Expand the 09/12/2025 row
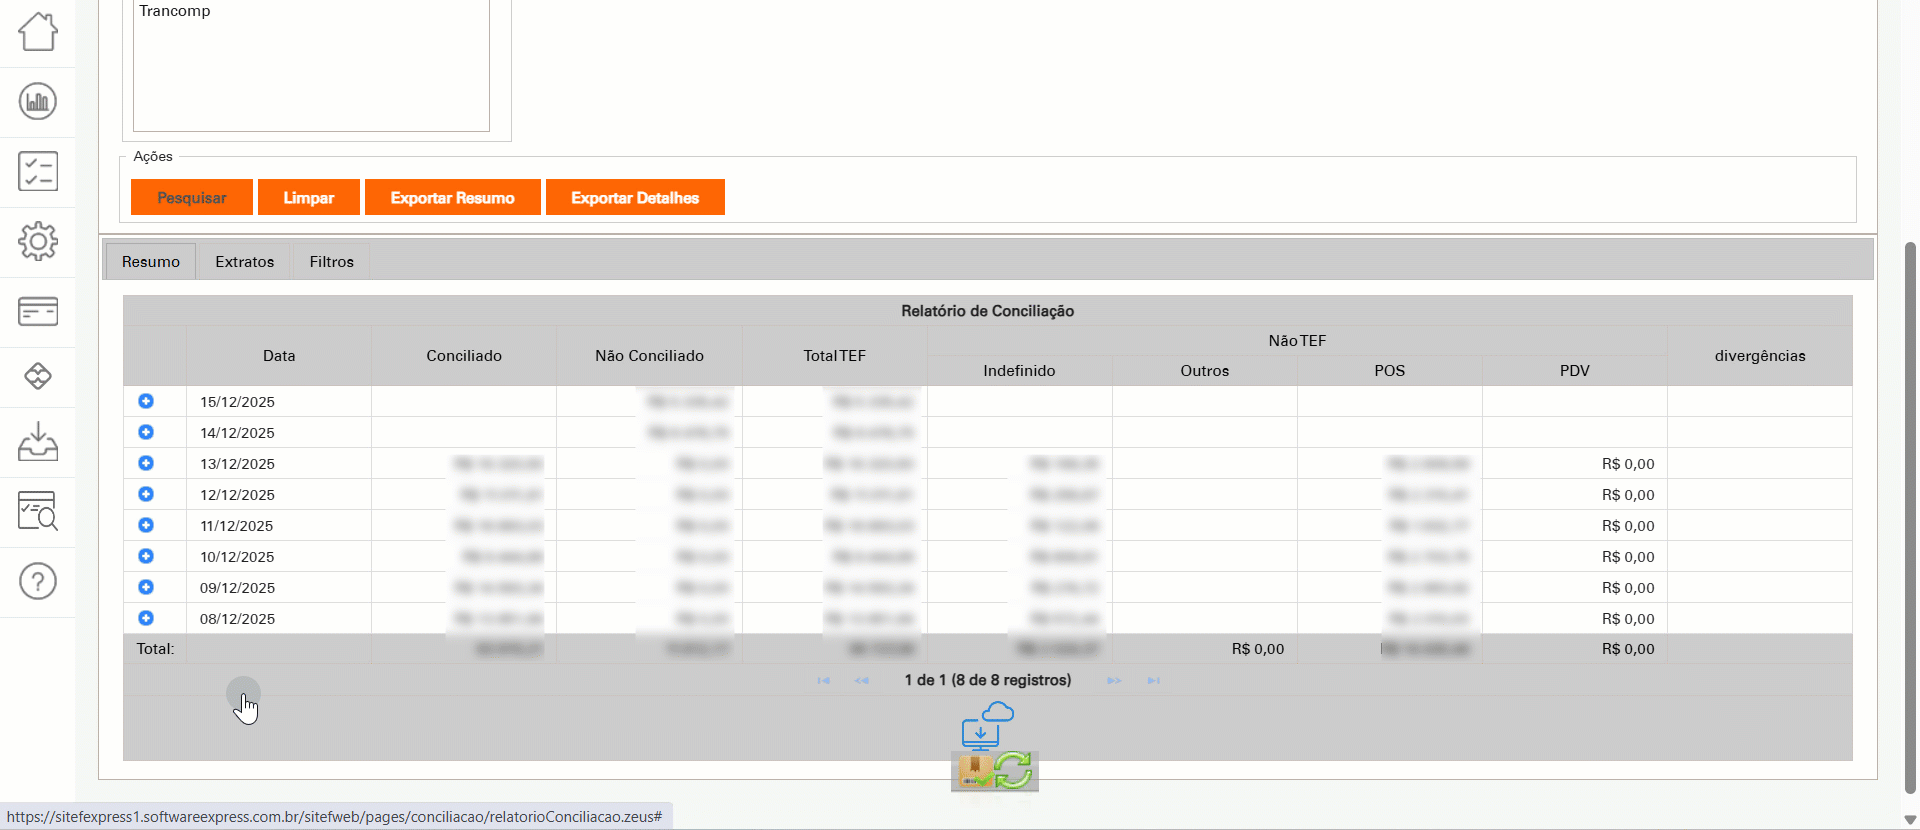Image resolution: width=1920 pixels, height=830 pixels. pos(146,587)
